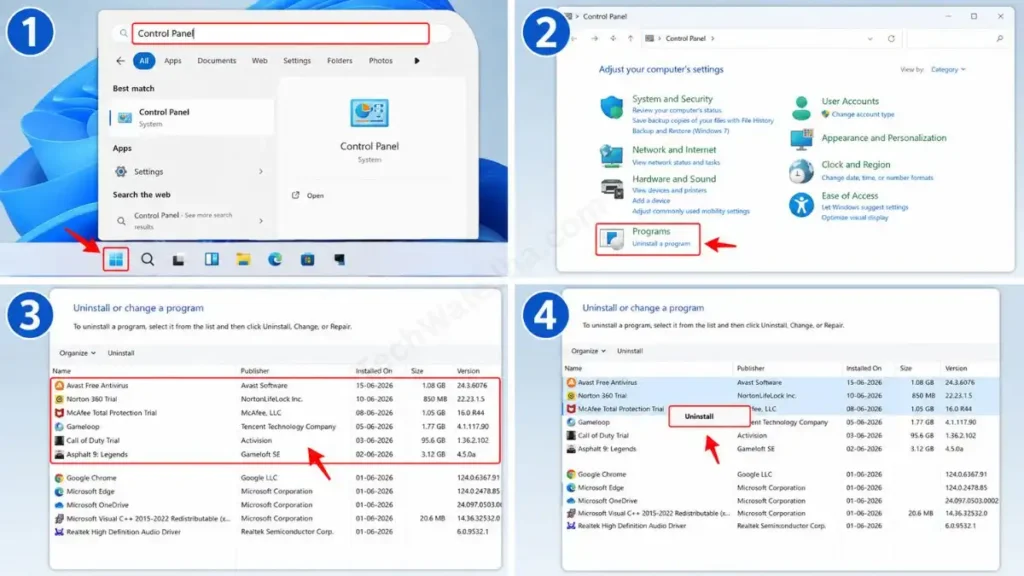Click the Appearance and Personalization monitor icon

(x=801, y=139)
